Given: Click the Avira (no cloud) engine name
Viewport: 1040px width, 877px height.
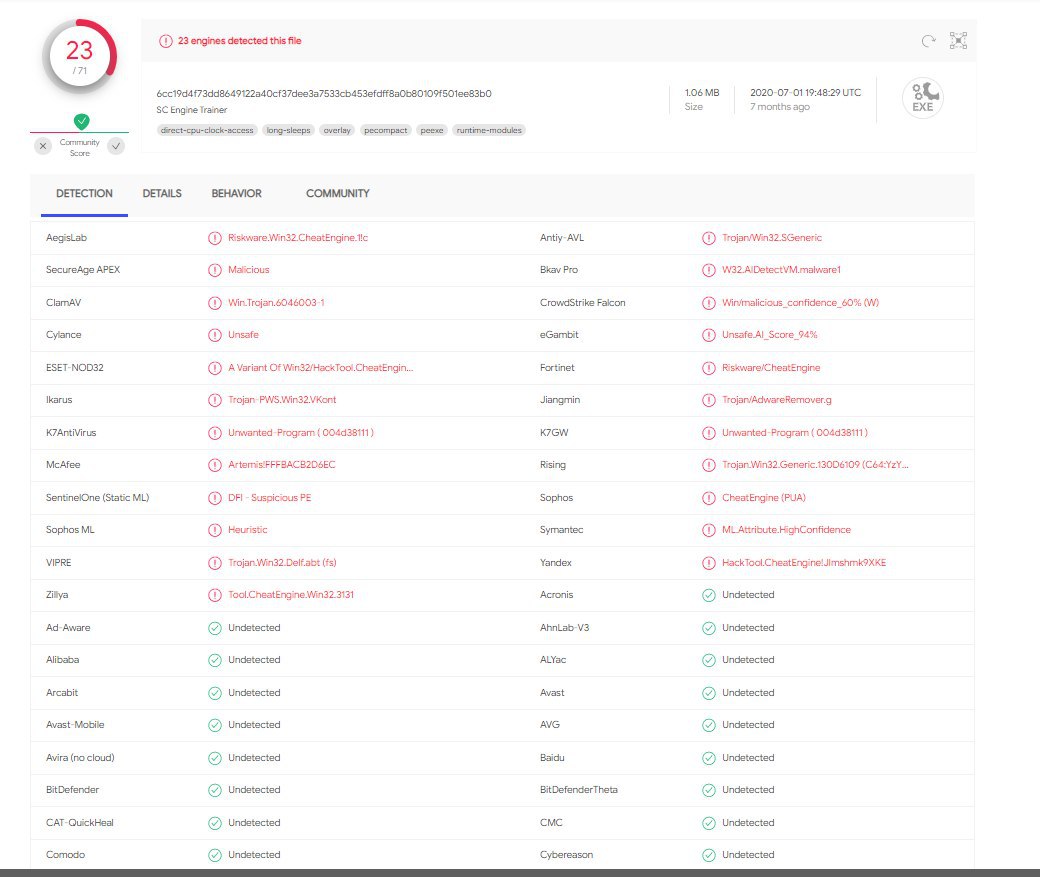Looking at the screenshot, I should (x=80, y=758).
